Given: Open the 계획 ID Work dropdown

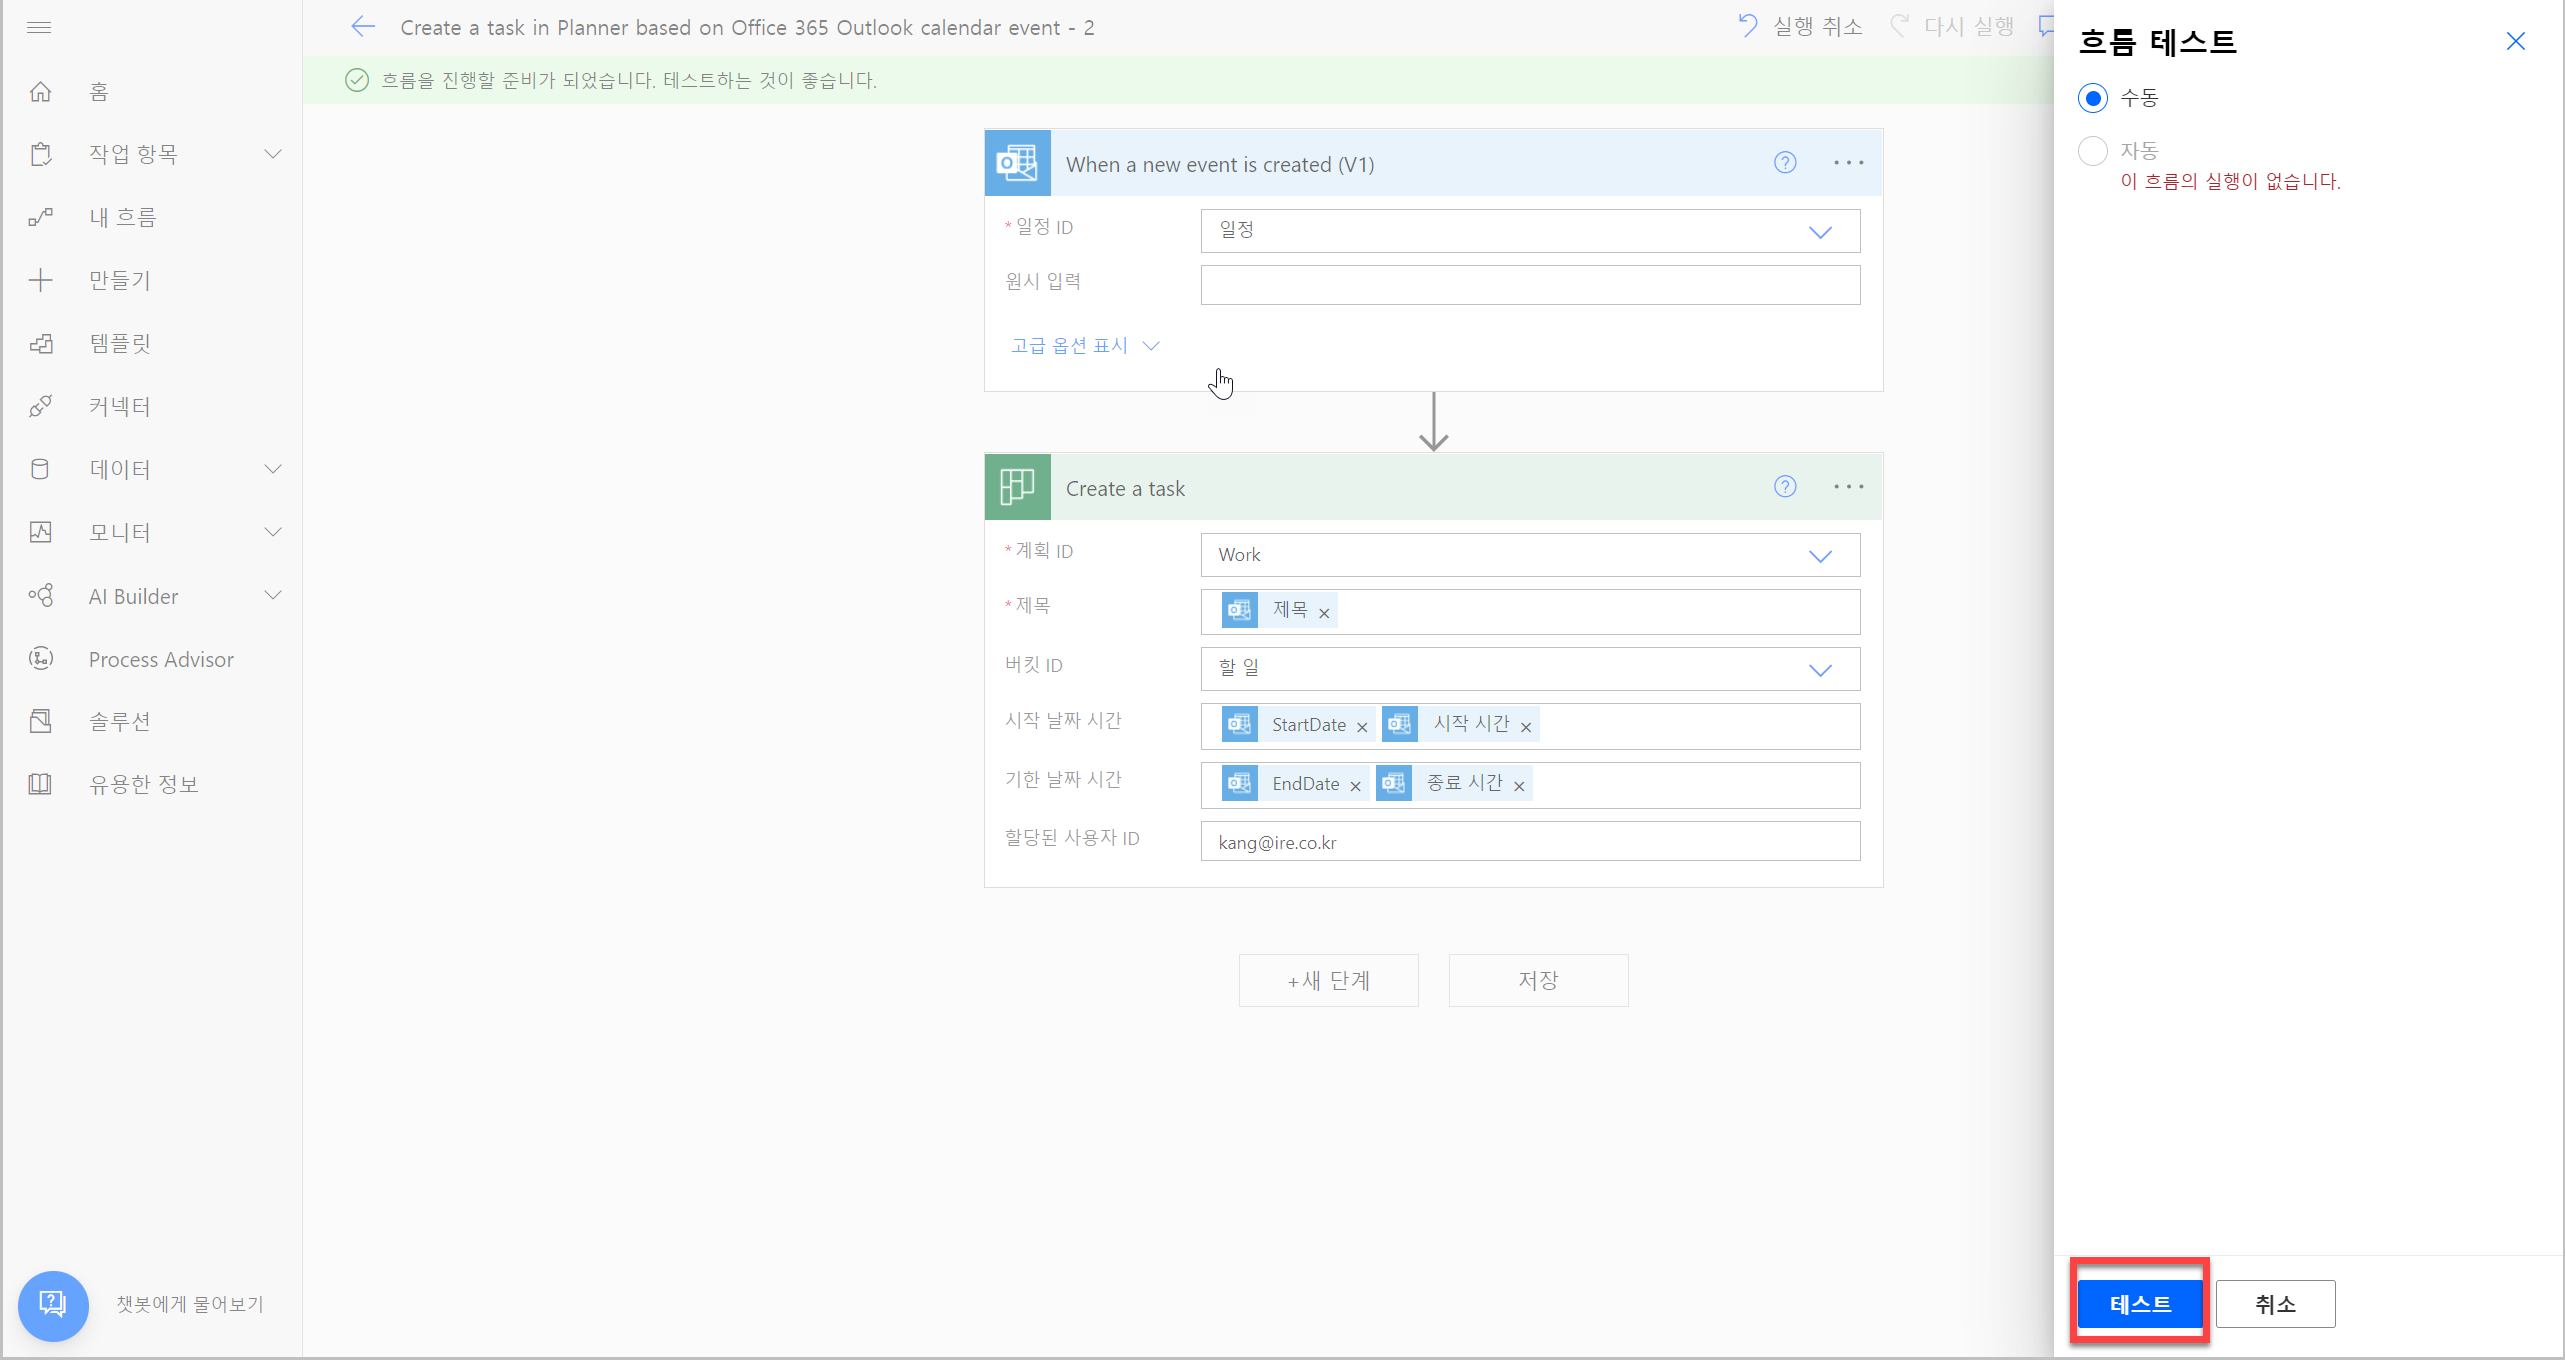Looking at the screenshot, I should point(1530,555).
